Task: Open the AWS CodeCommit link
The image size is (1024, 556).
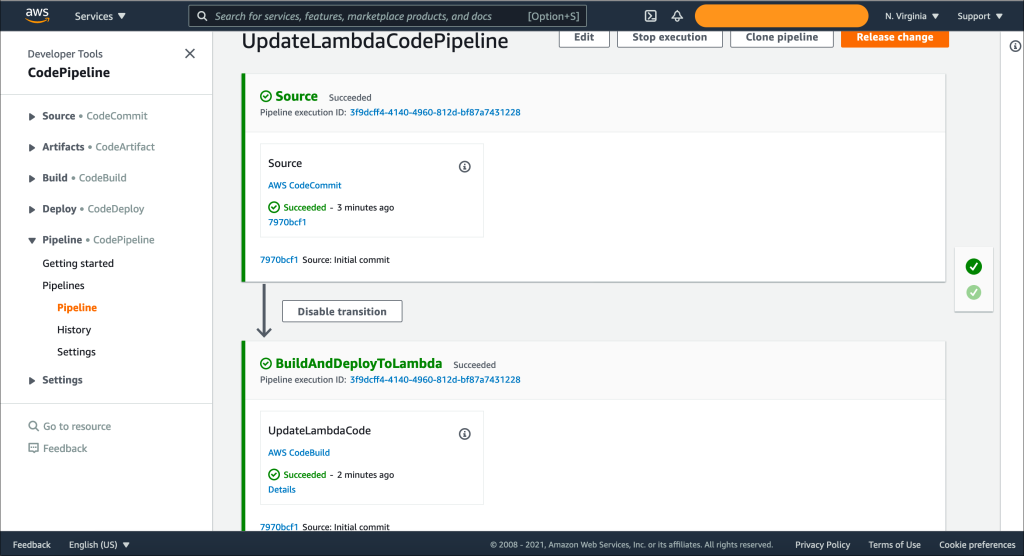Action: (304, 186)
